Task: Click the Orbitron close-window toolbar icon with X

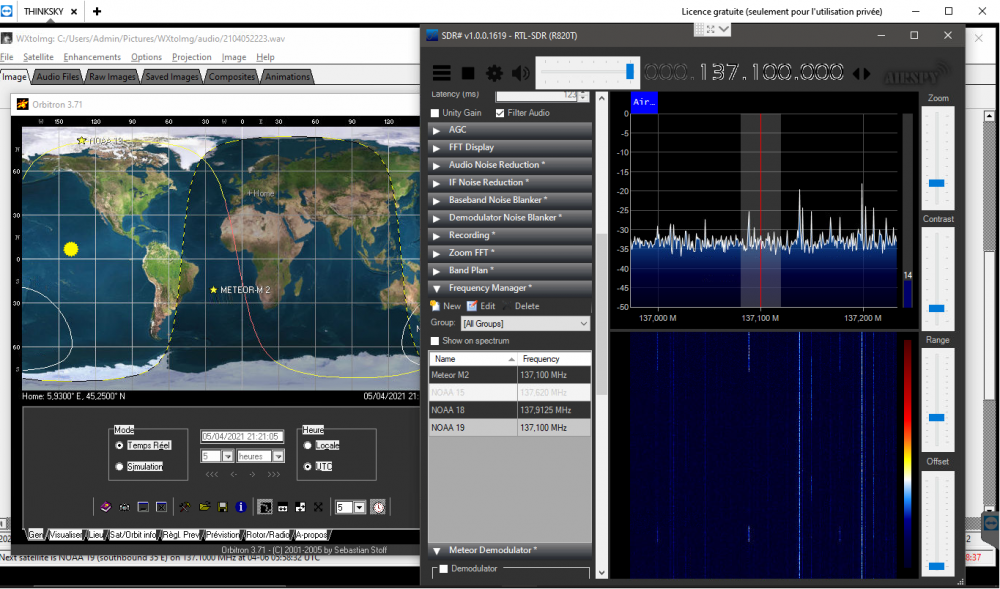Action: [x=161, y=507]
